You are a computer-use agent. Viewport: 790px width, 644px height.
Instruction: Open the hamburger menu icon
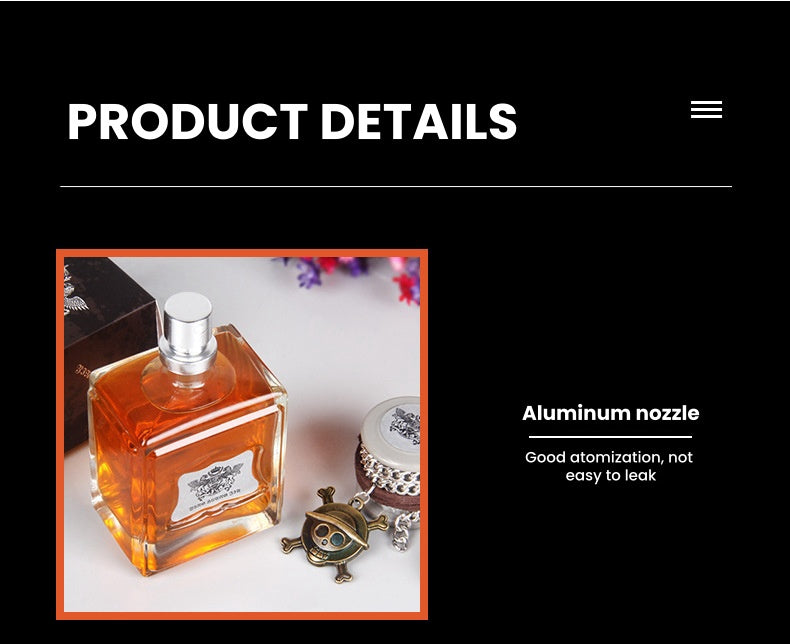point(706,109)
